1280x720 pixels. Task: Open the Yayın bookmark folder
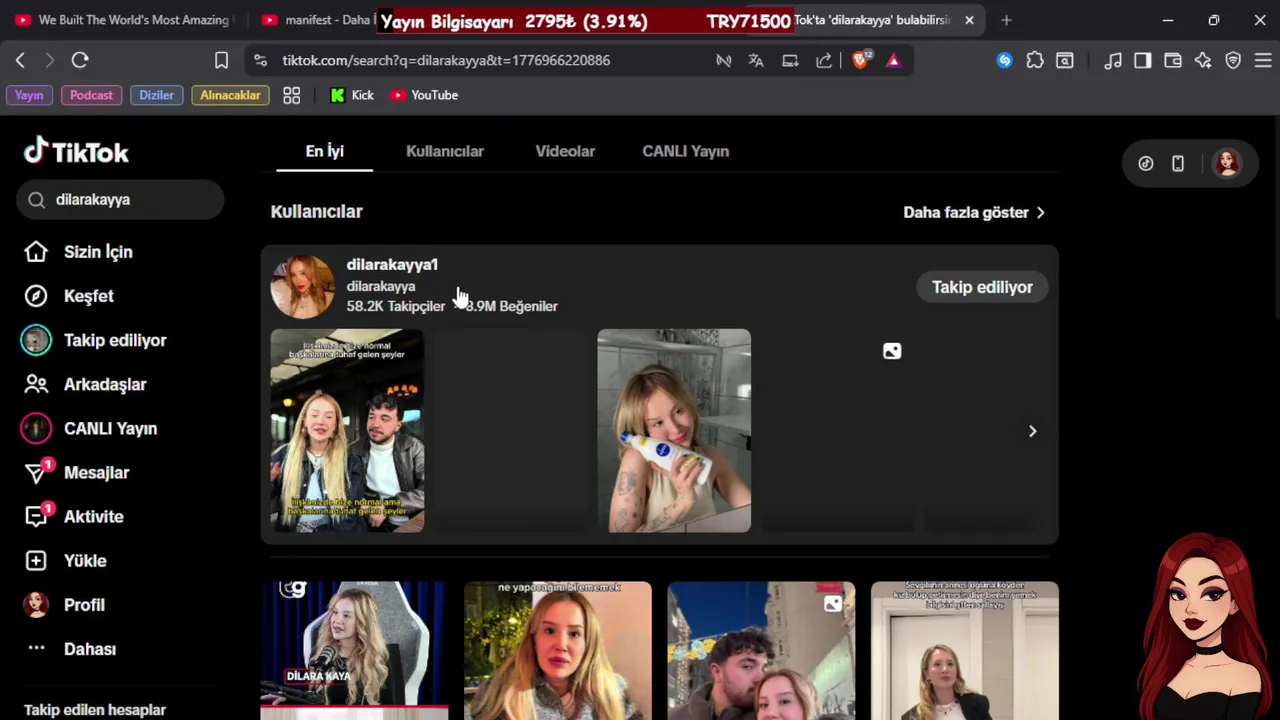point(29,95)
